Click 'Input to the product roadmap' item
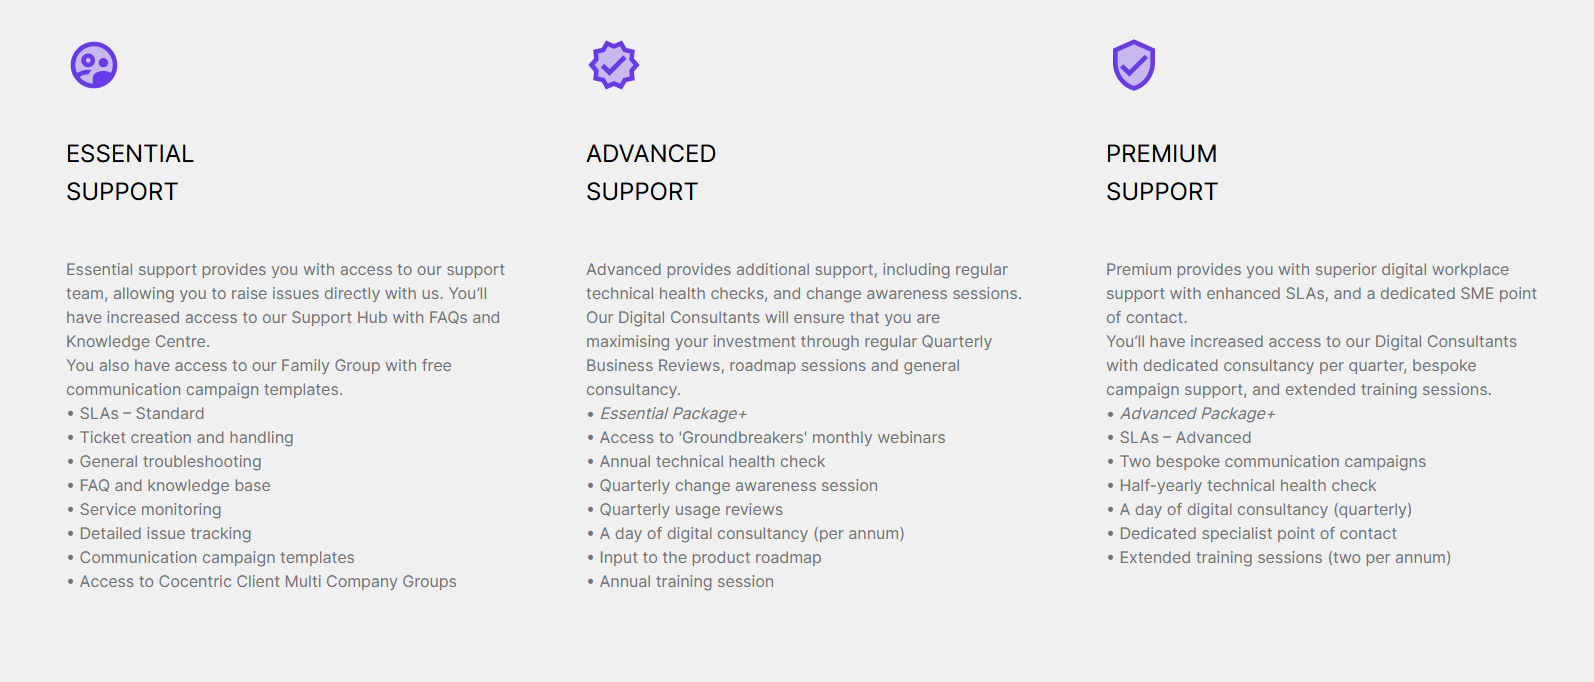The image size is (1594, 682). [x=704, y=557]
